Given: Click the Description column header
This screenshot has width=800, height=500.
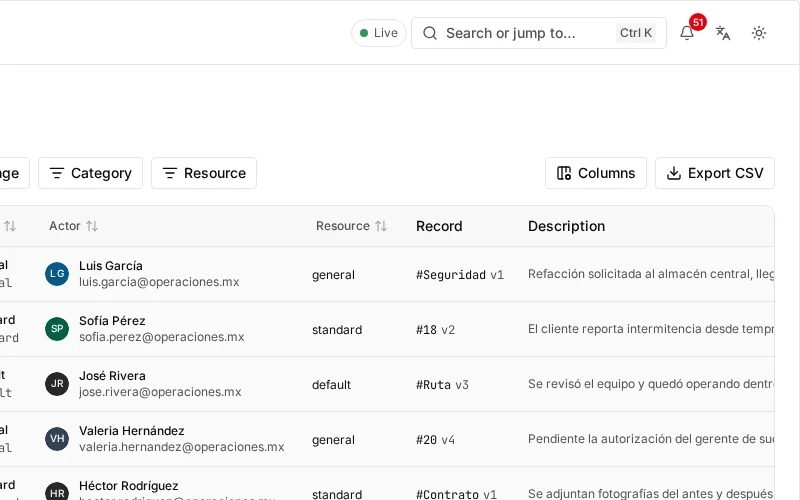Looking at the screenshot, I should tap(566, 226).
